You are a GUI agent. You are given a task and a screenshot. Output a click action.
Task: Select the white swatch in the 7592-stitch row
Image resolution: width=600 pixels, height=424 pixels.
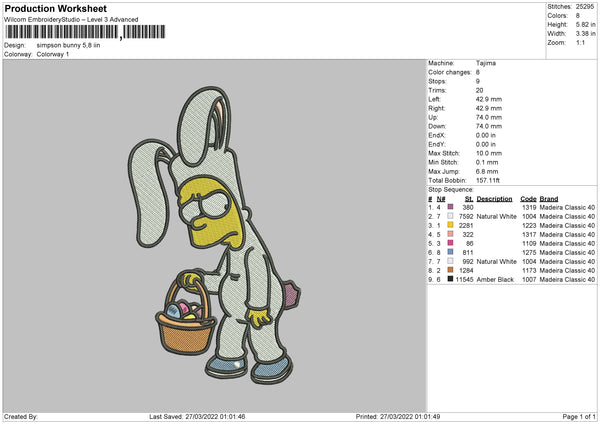pyautogui.click(x=450, y=216)
